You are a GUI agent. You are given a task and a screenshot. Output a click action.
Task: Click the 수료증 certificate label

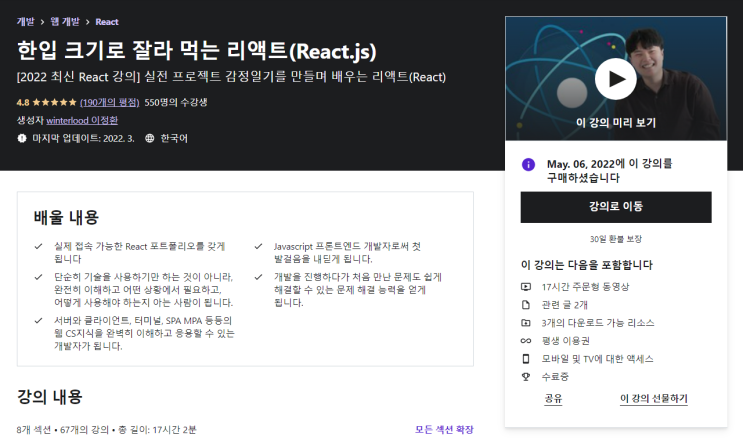coord(555,377)
